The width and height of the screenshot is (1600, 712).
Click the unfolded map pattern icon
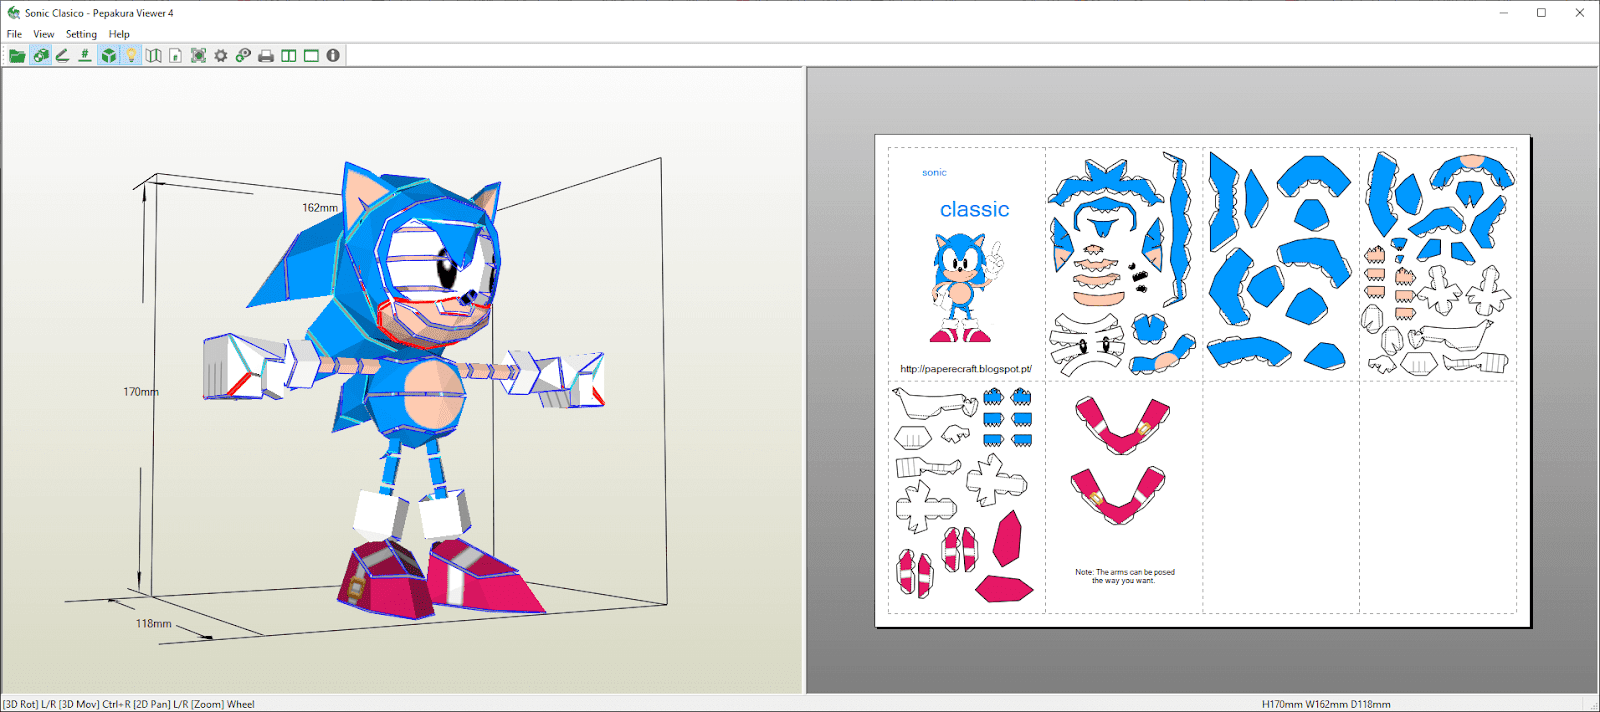[x=153, y=56]
